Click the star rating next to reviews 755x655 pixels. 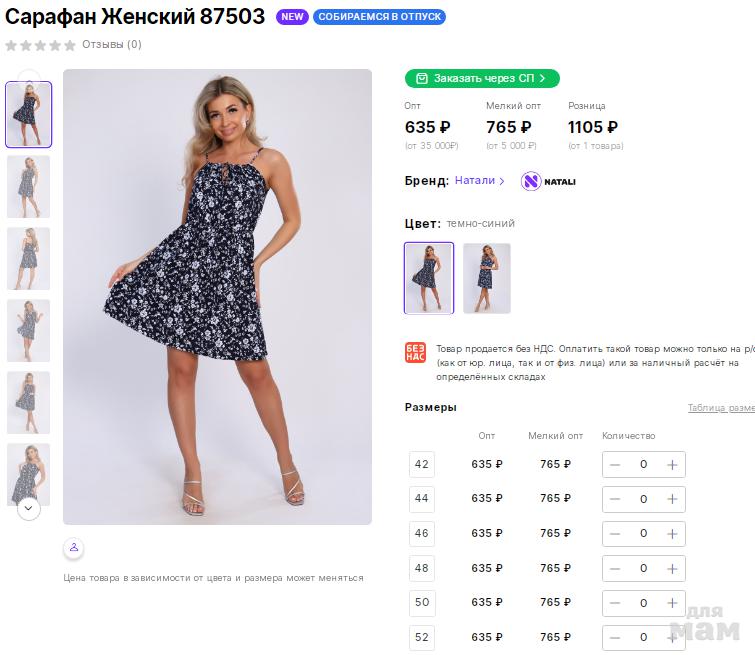tap(41, 45)
